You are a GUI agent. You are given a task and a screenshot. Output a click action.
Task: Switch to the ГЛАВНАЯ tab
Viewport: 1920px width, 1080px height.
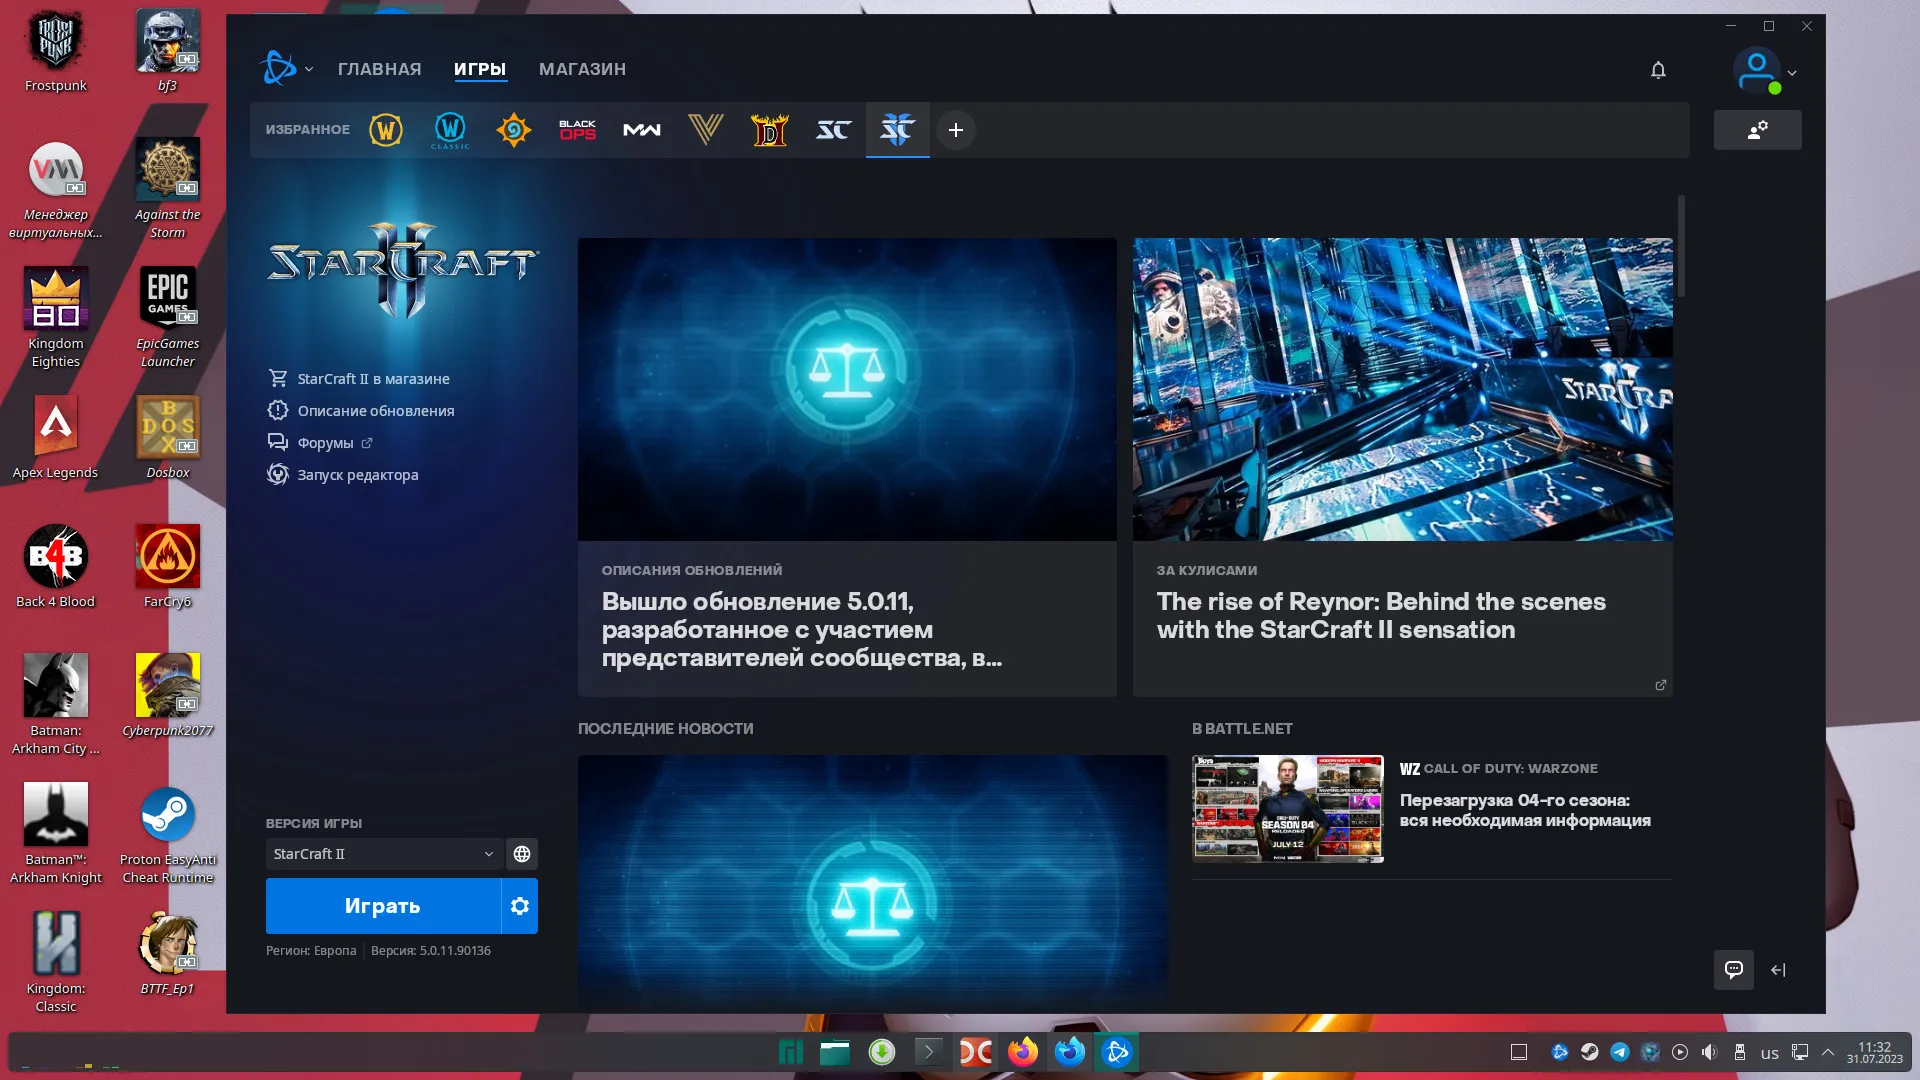pyautogui.click(x=380, y=69)
